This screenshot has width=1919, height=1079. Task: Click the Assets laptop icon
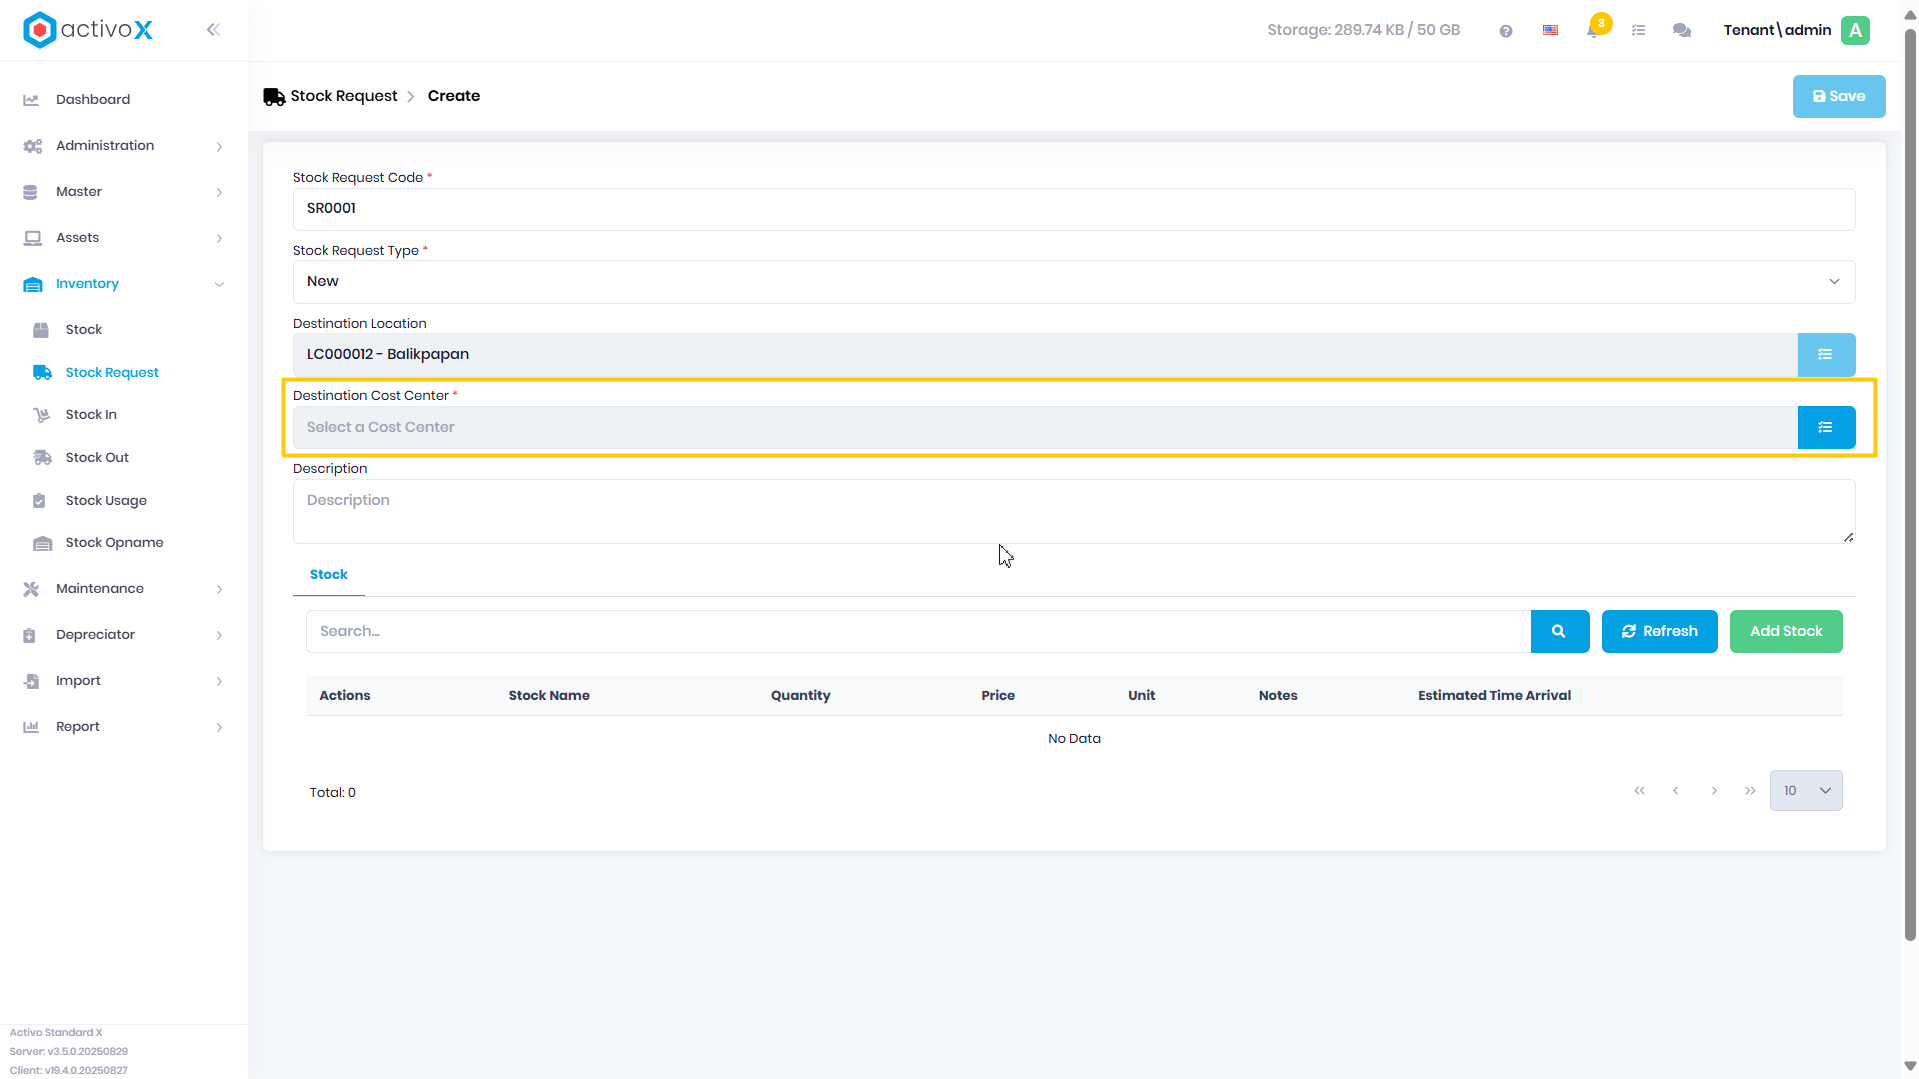pos(32,238)
